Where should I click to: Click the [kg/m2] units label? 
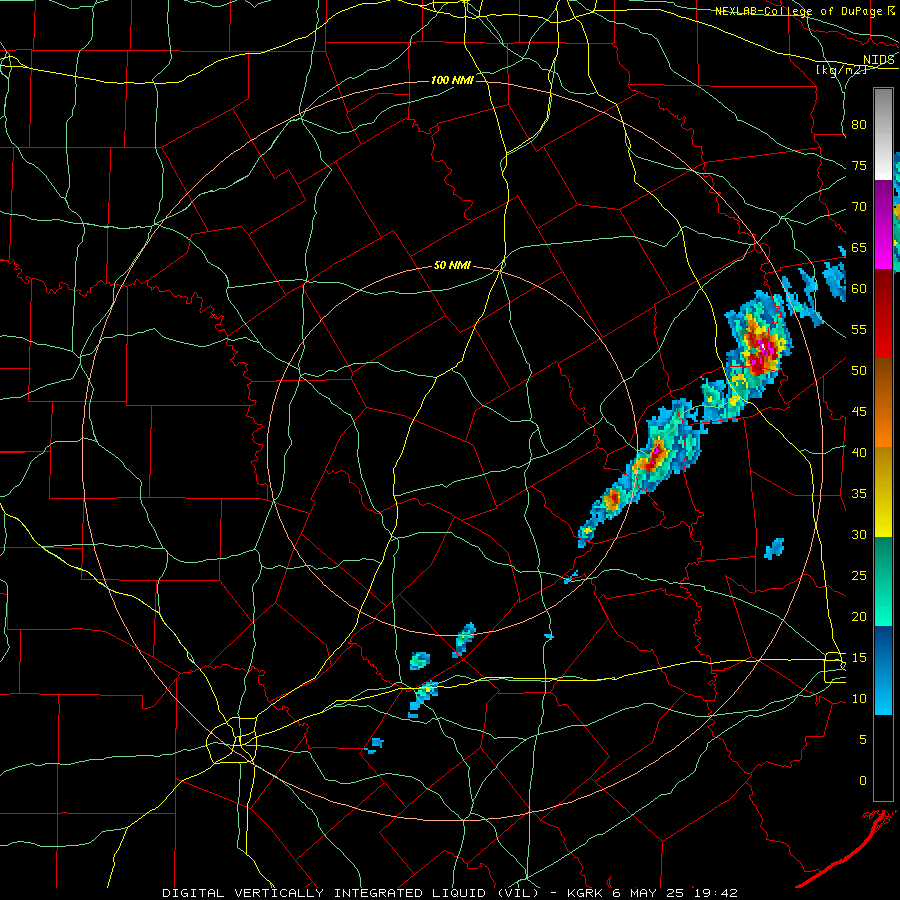841,70
